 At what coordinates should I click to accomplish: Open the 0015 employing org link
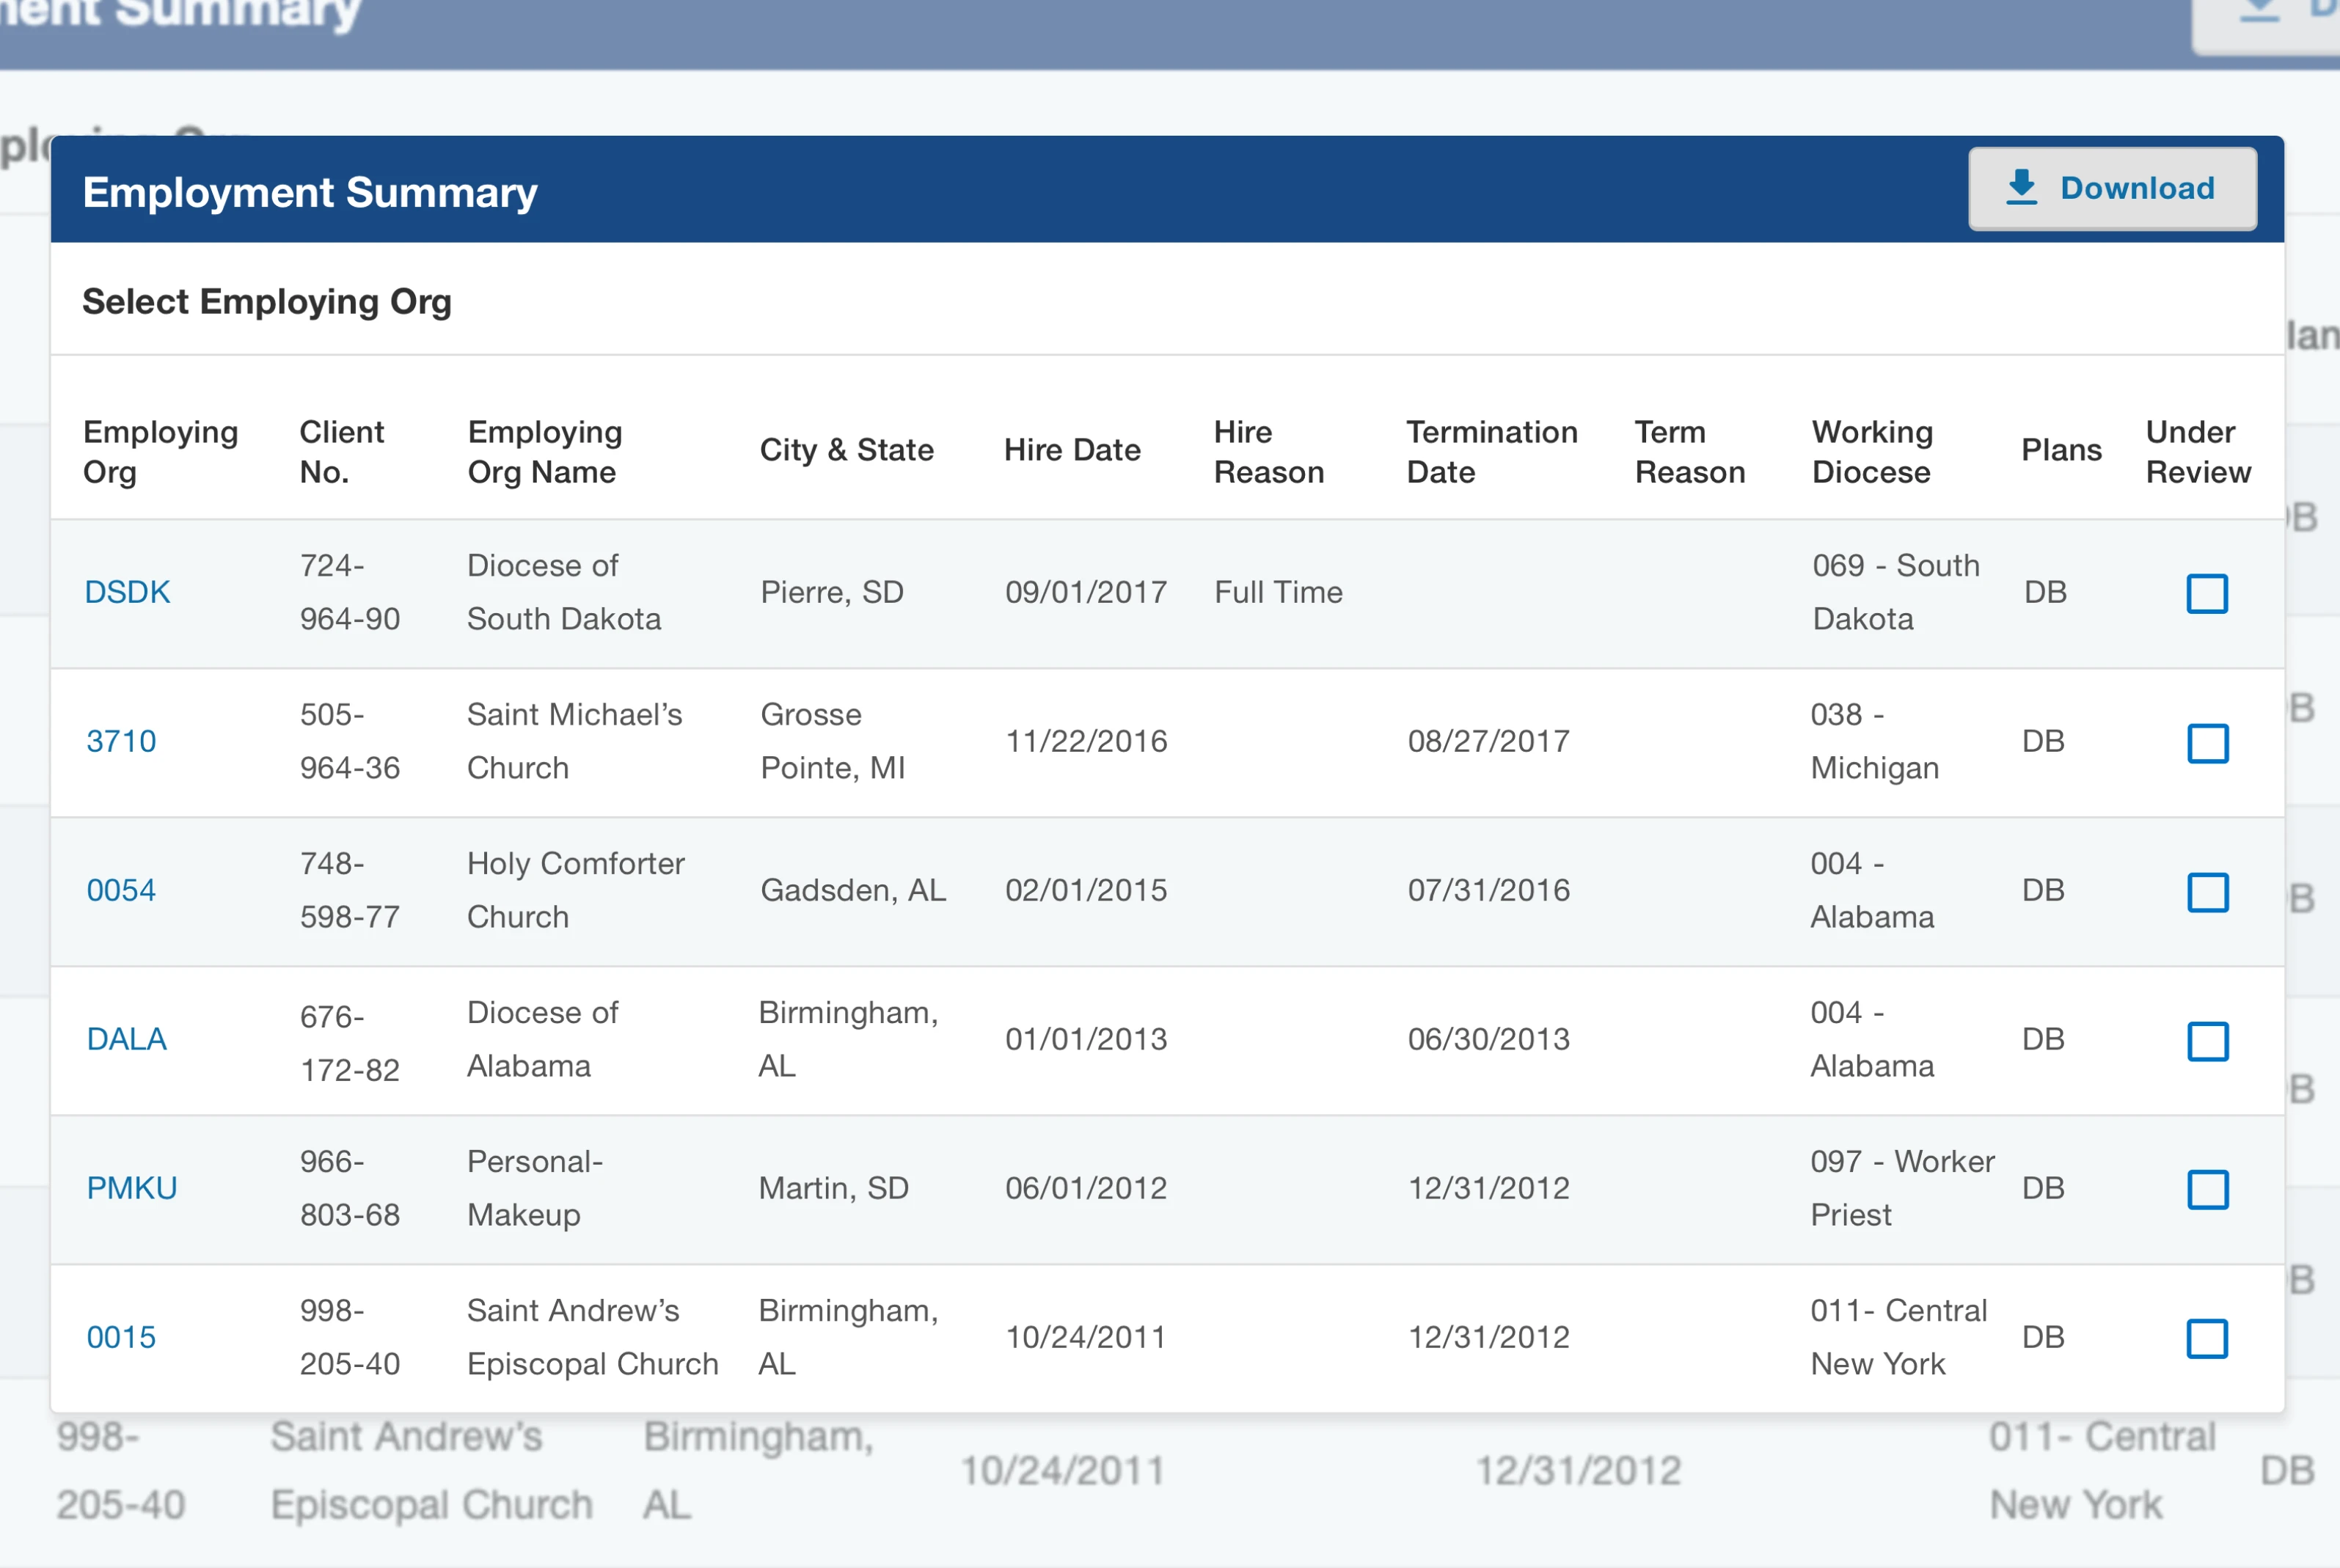[121, 1337]
